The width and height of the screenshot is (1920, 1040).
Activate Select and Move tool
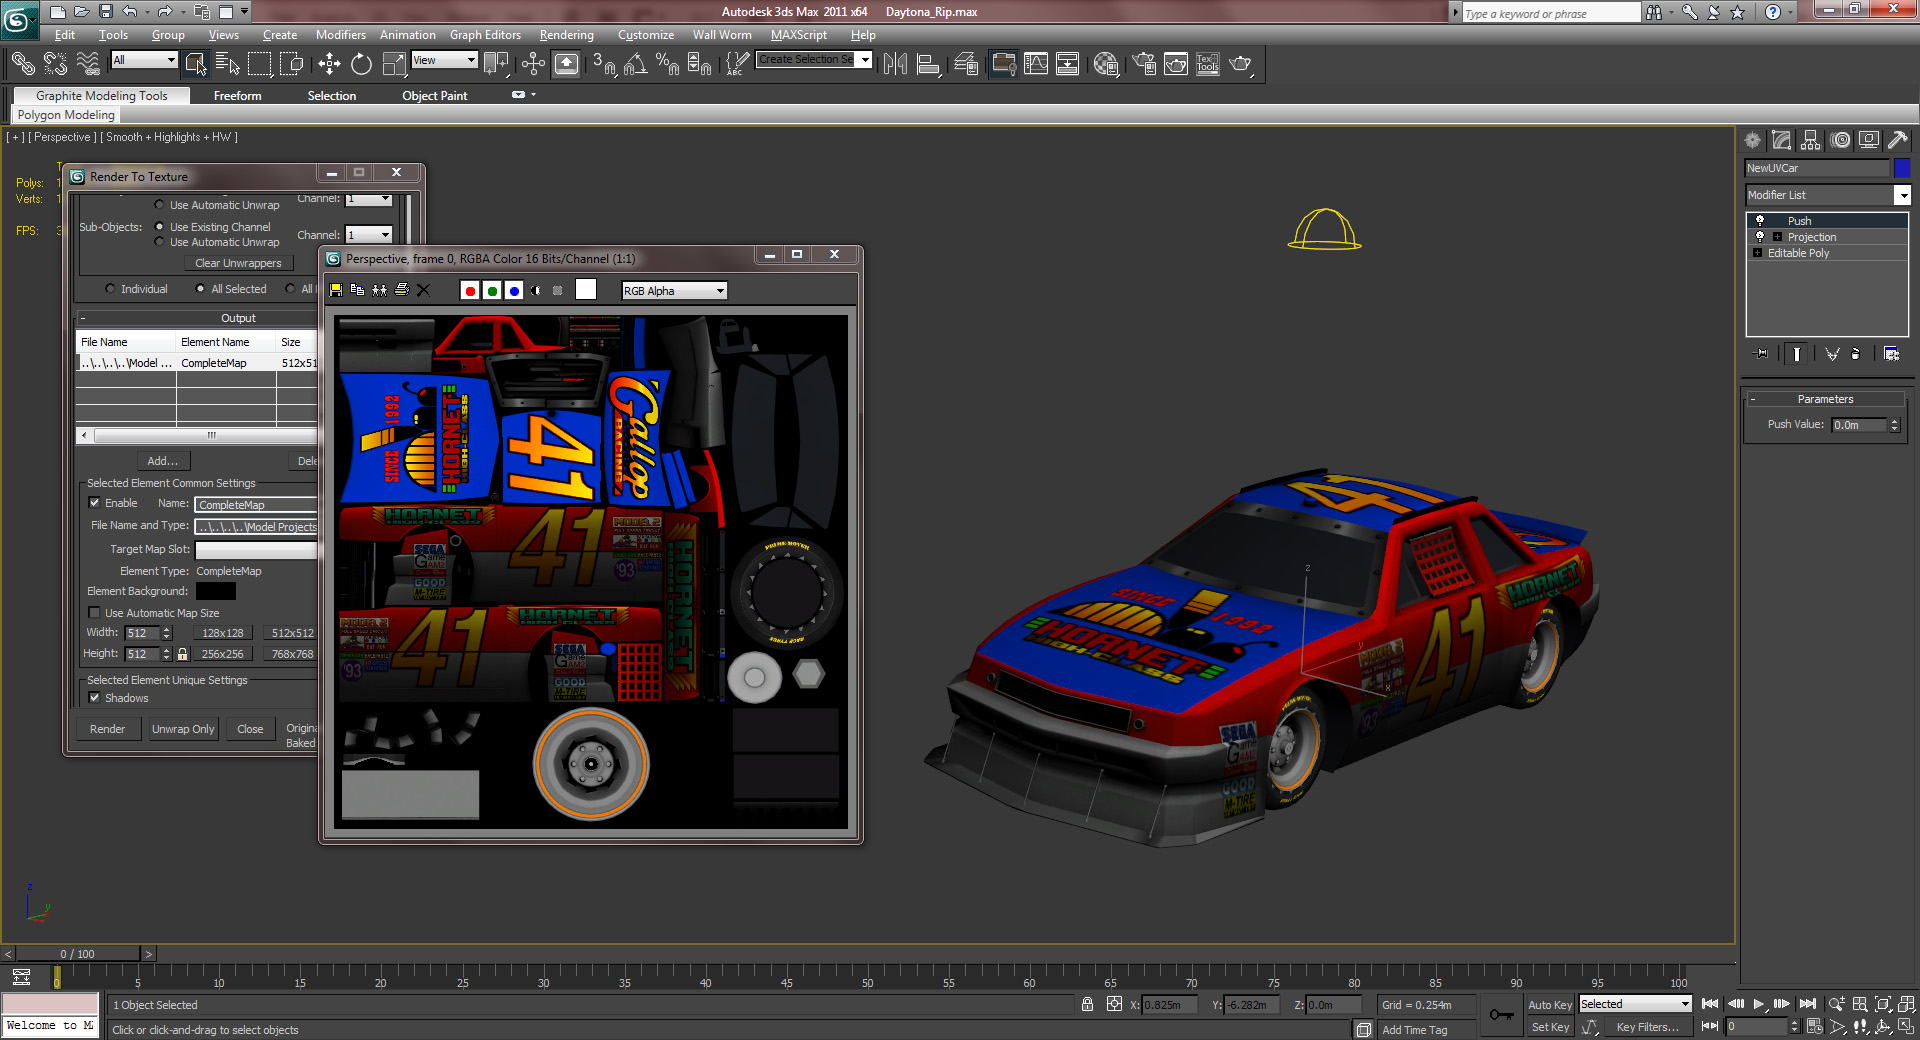(x=329, y=64)
